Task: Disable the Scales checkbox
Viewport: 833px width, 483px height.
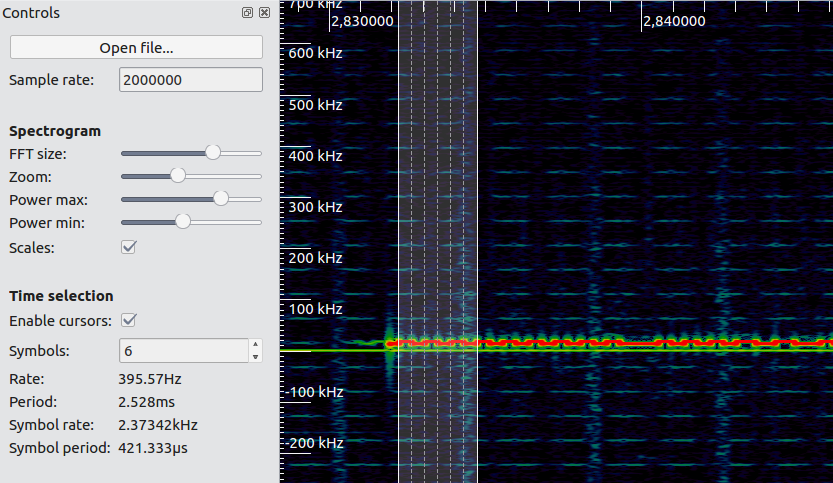Action: pyautogui.click(x=129, y=246)
